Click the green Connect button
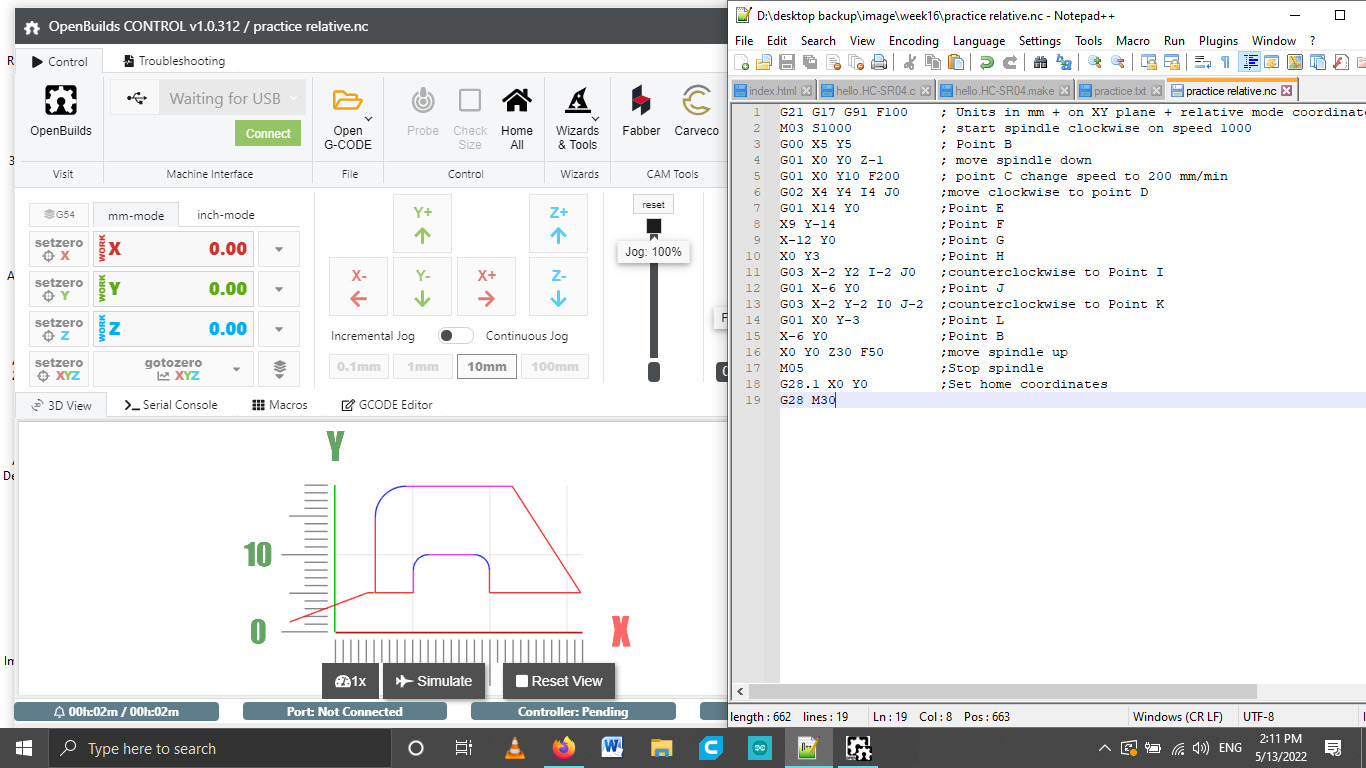1366x768 pixels. (x=268, y=133)
